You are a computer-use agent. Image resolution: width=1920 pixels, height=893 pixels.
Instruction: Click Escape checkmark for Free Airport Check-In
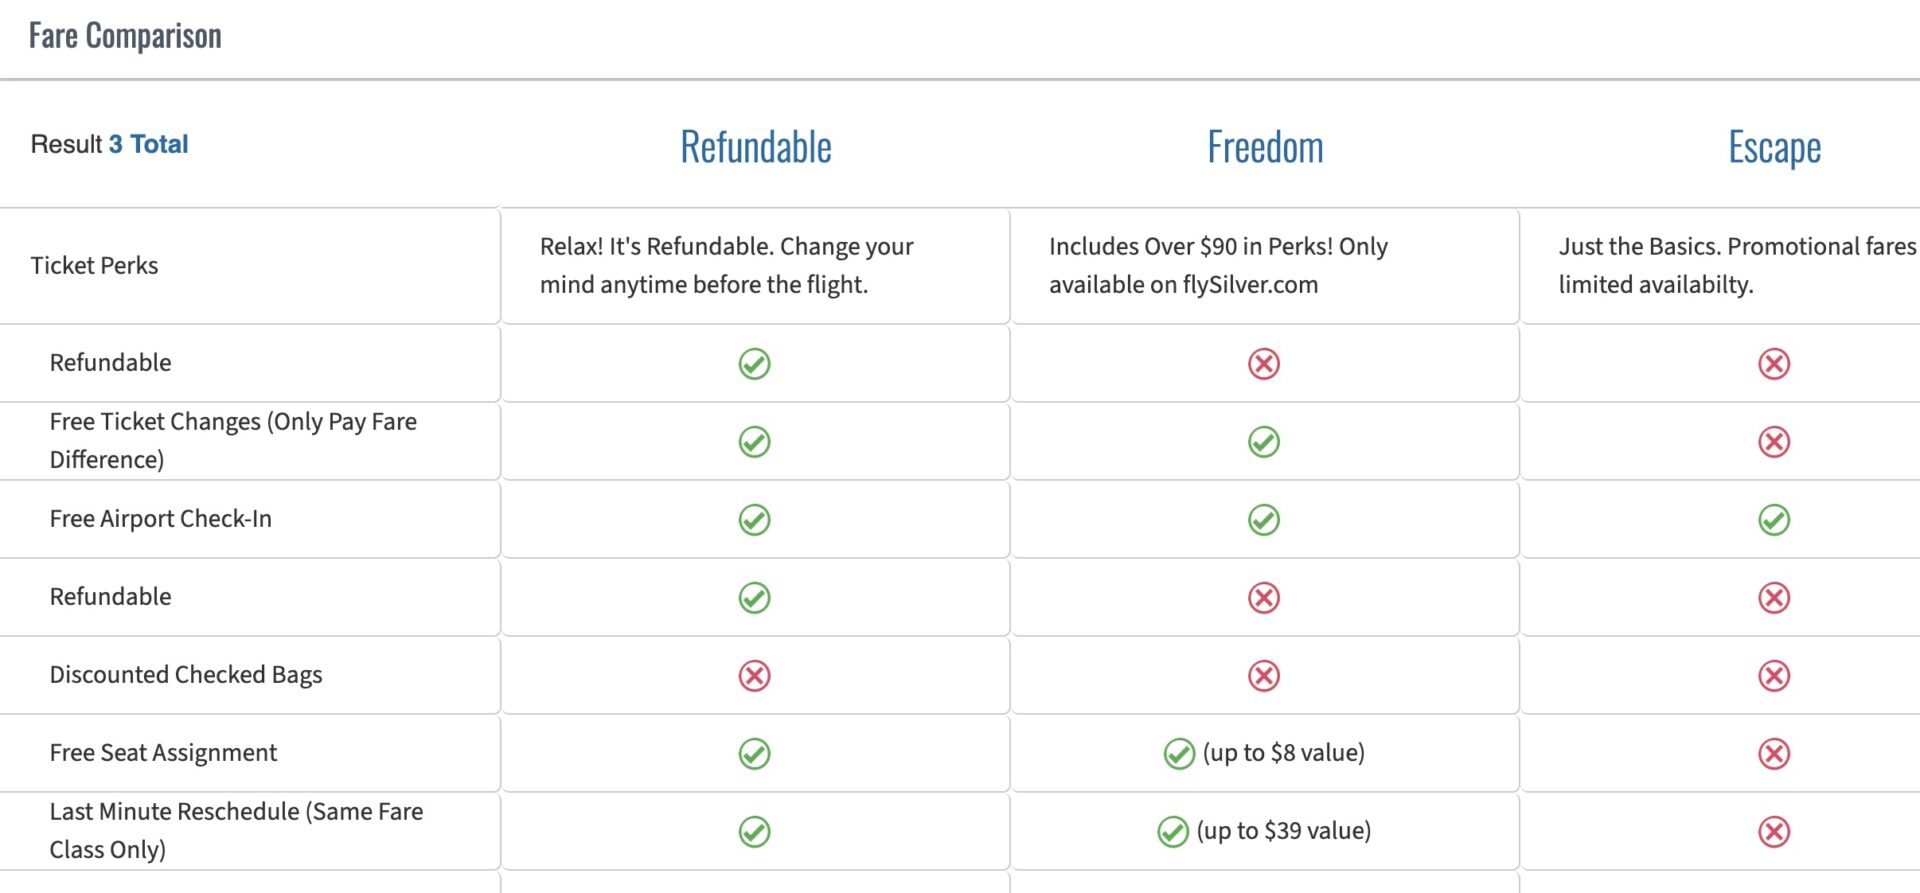pos(1774,520)
